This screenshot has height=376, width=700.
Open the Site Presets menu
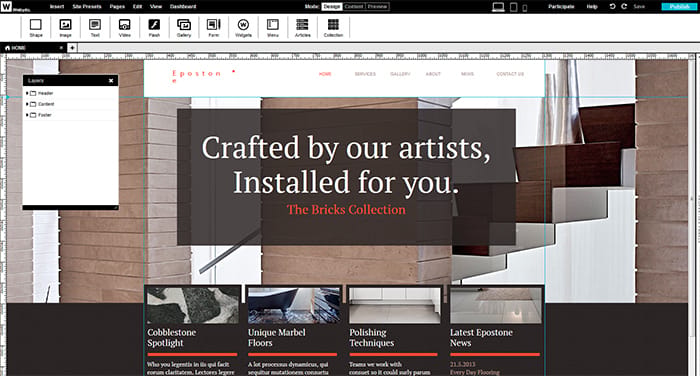click(87, 6)
